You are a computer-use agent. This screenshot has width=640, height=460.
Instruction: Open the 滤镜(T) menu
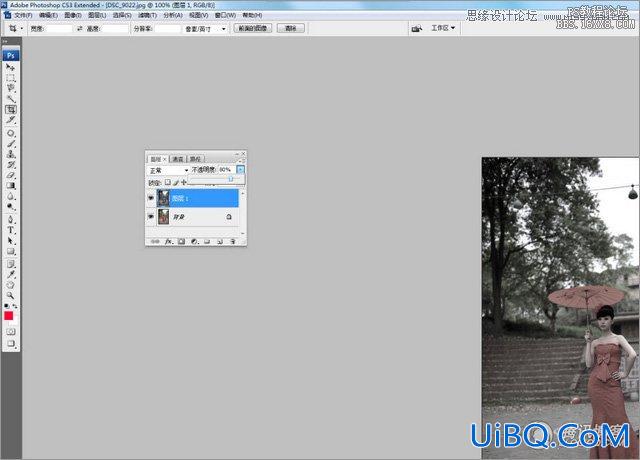click(147, 15)
